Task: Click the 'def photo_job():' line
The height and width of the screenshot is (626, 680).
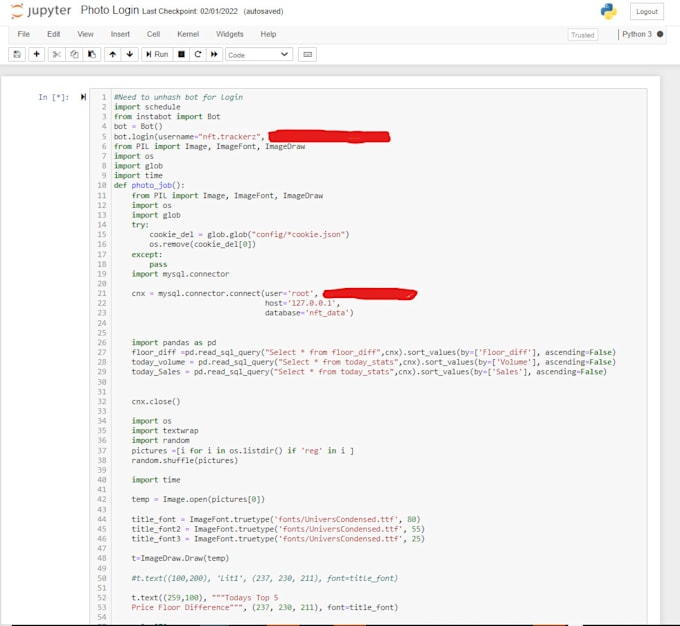Action: 149,185
